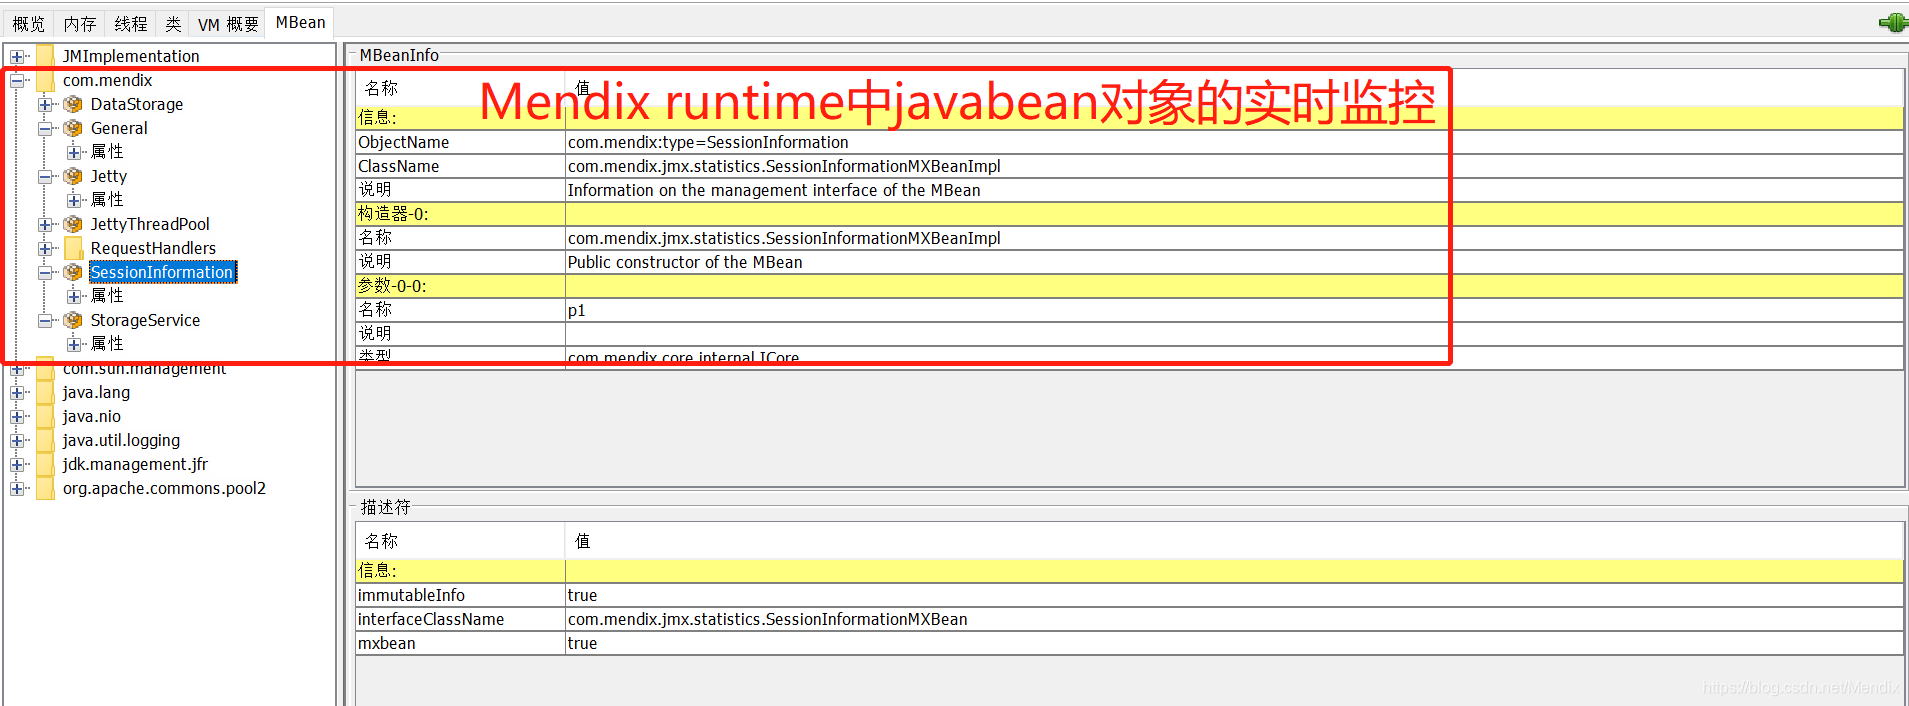
Task: Expand the JettyThreadPool tree node
Action: tap(45, 225)
